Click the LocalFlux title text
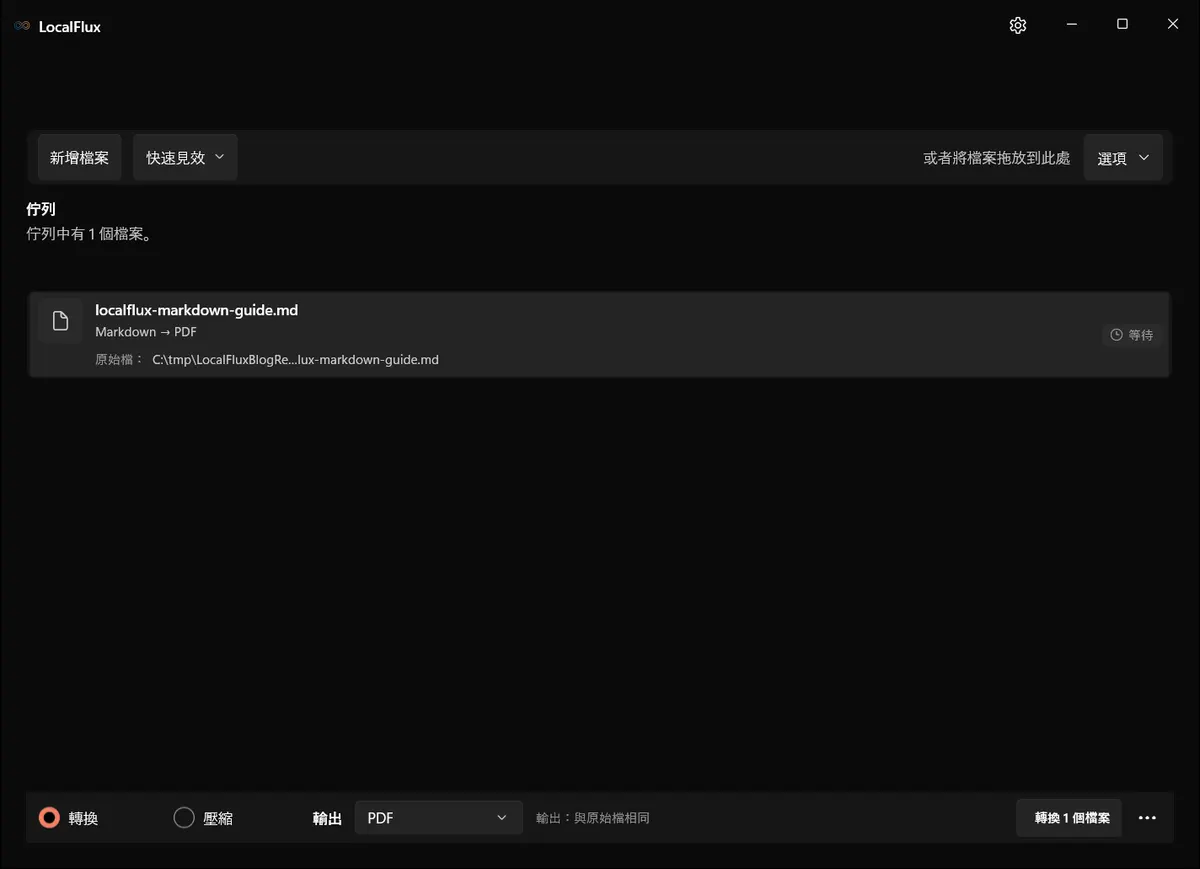The height and width of the screenshot is (869, 1200). [70, 27]
